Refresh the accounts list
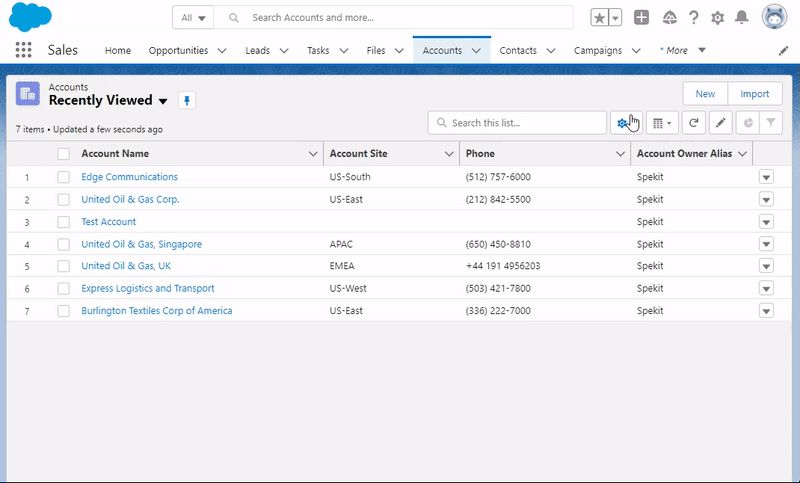800x483 pixels. (x=694, y=123)
